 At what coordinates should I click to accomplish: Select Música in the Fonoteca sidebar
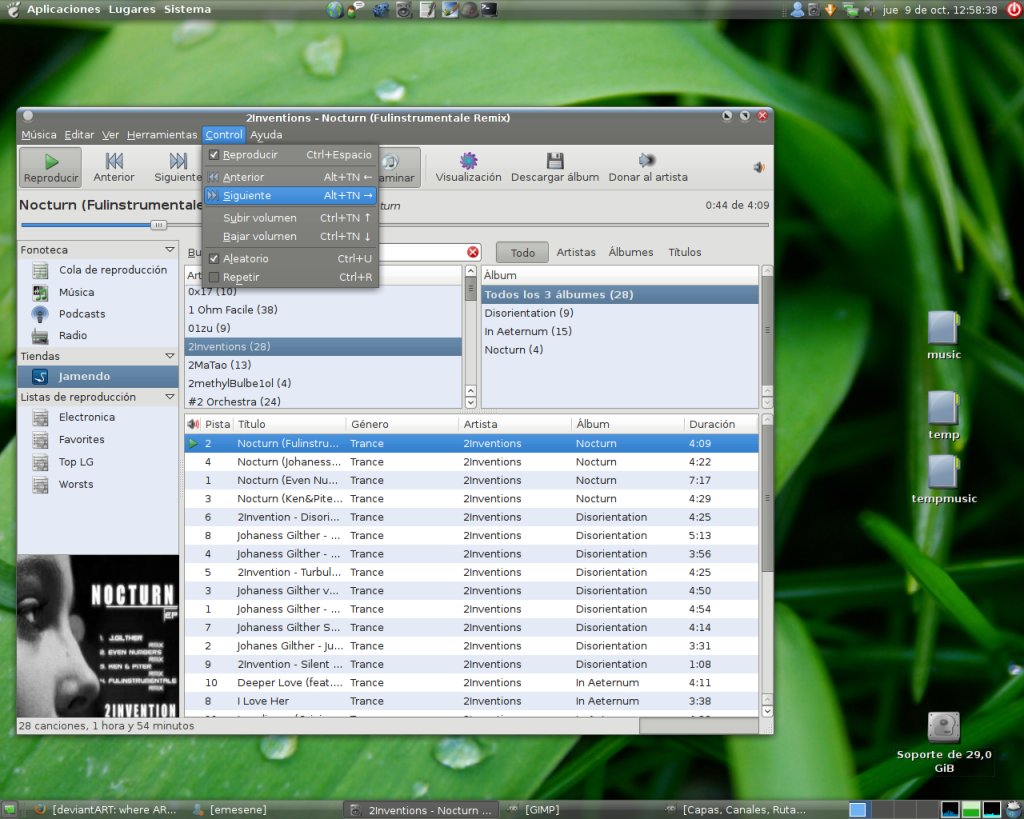tap(98, 292)
